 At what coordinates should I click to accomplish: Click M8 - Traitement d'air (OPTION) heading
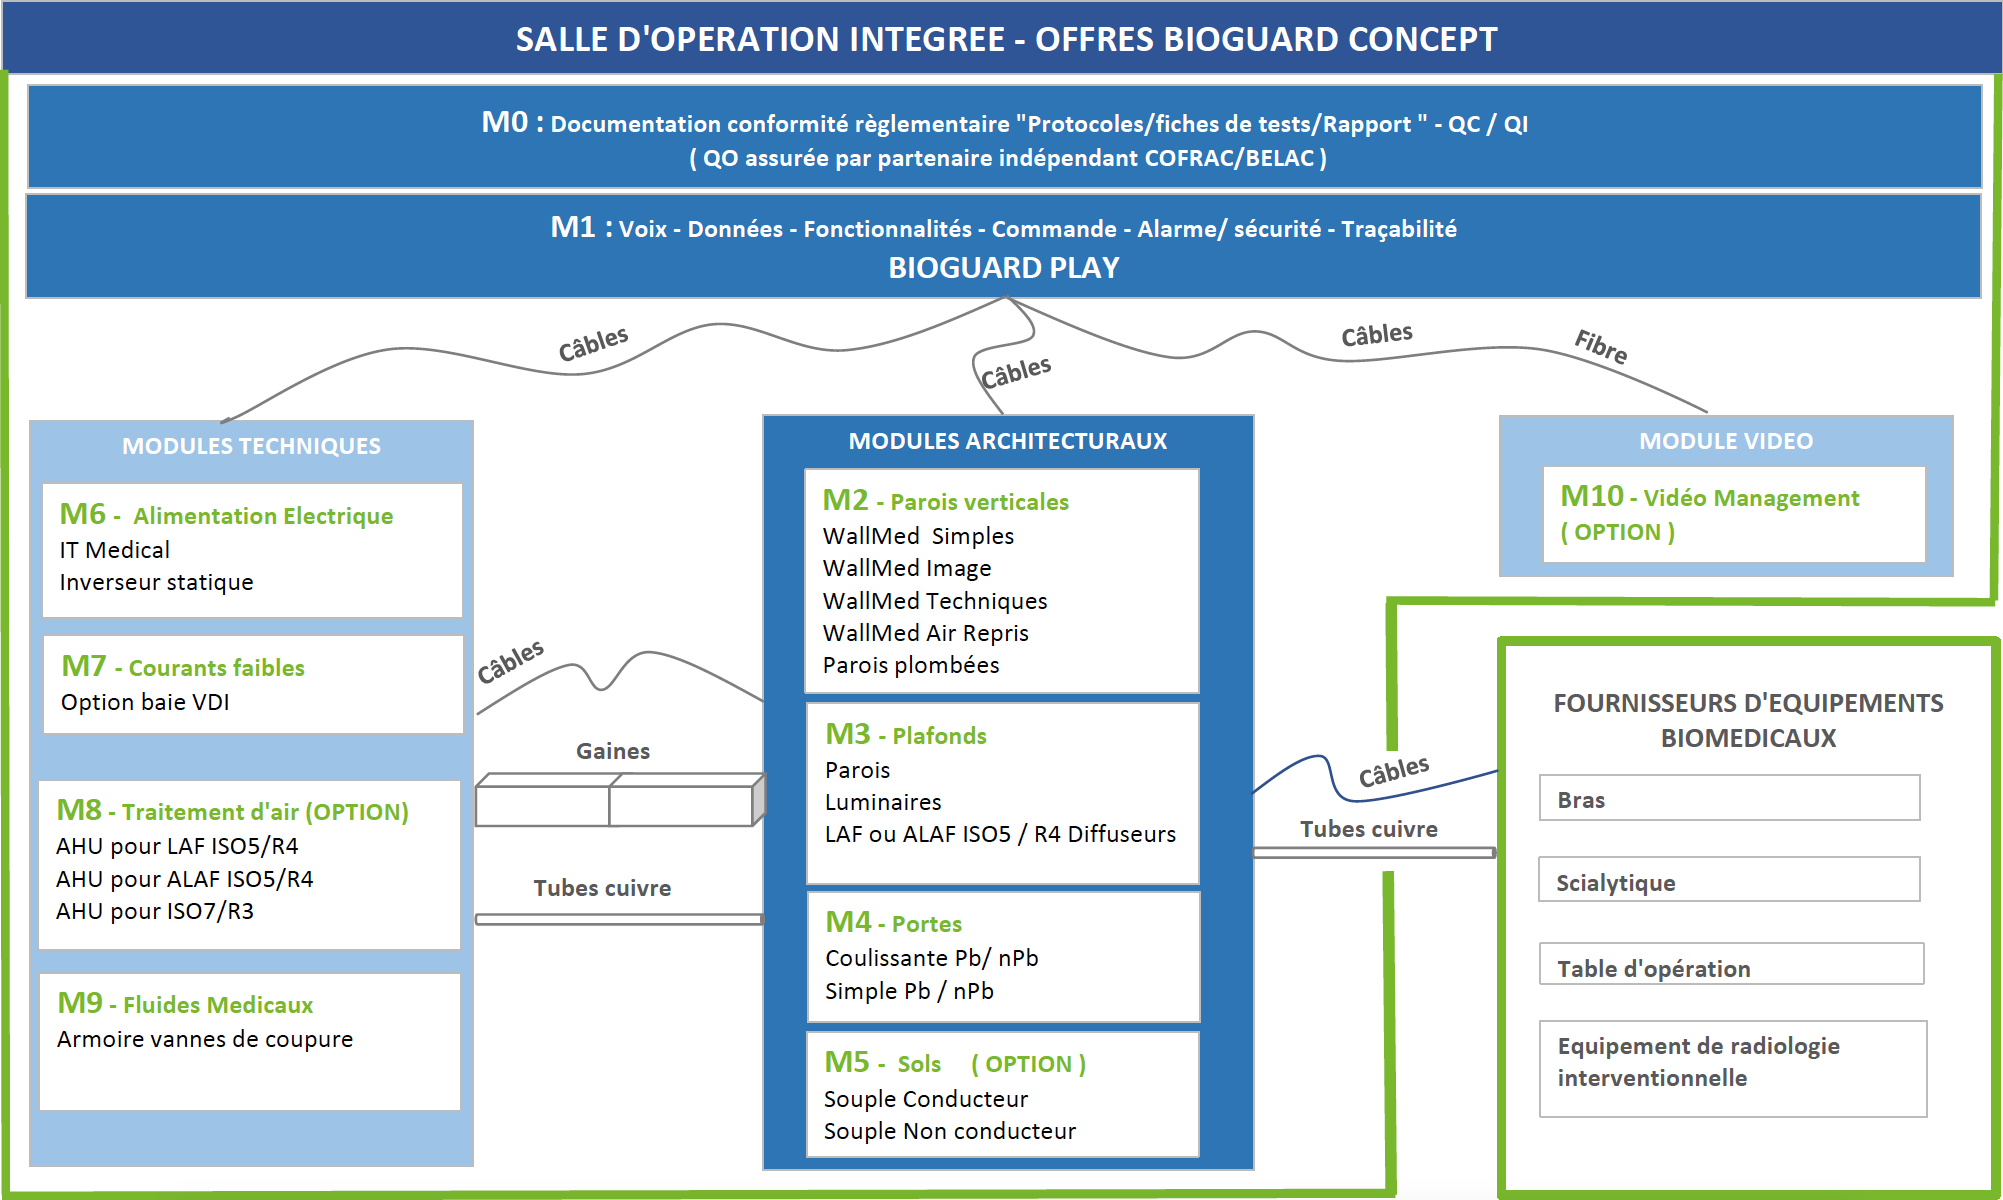point(232,811)
